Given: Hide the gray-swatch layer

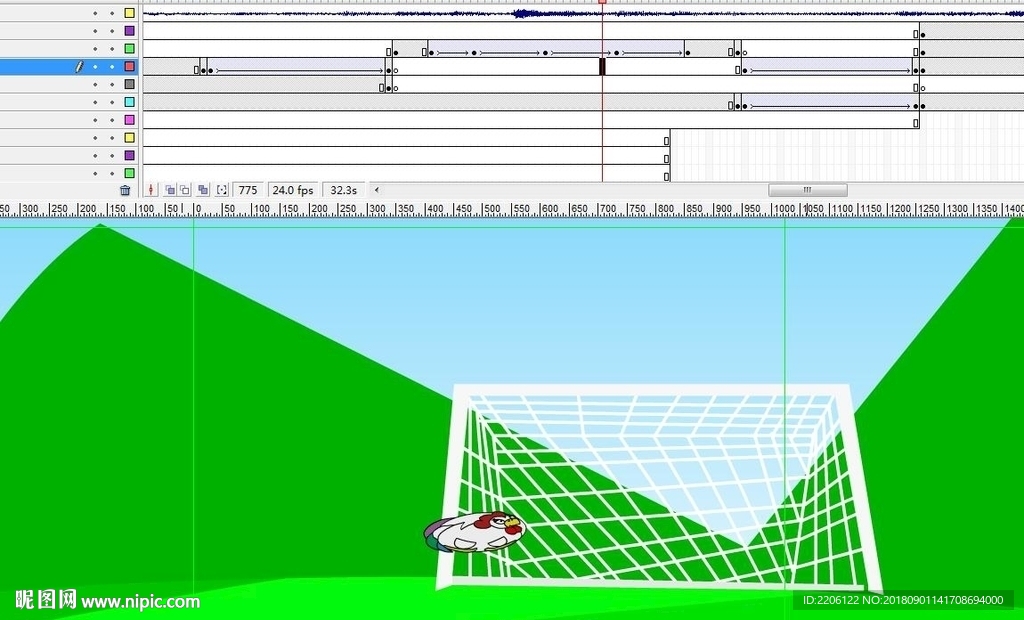Looking at the screenshot, I should click(95, 84).
